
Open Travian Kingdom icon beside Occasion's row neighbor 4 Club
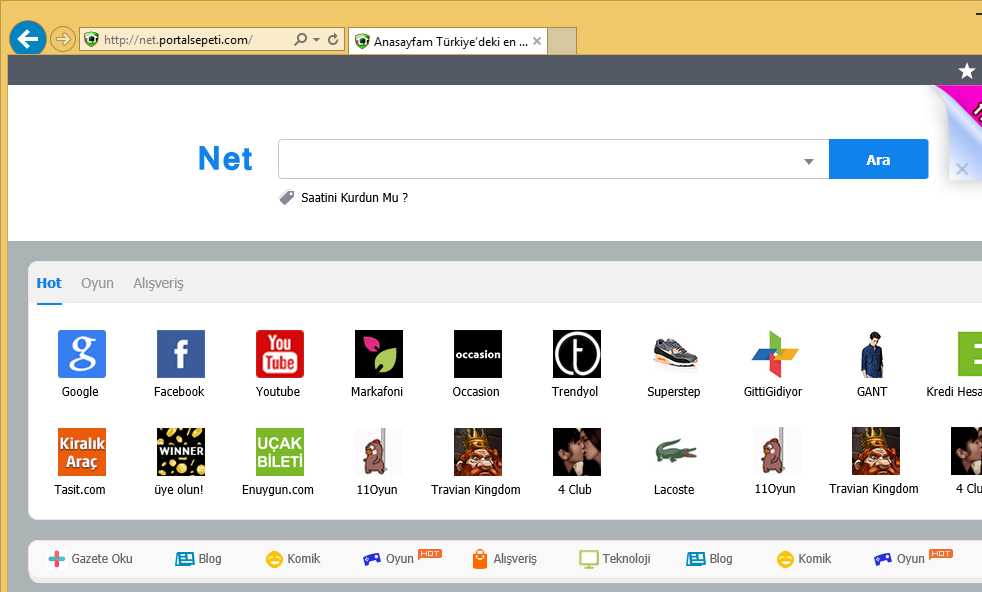pos(477,452)
